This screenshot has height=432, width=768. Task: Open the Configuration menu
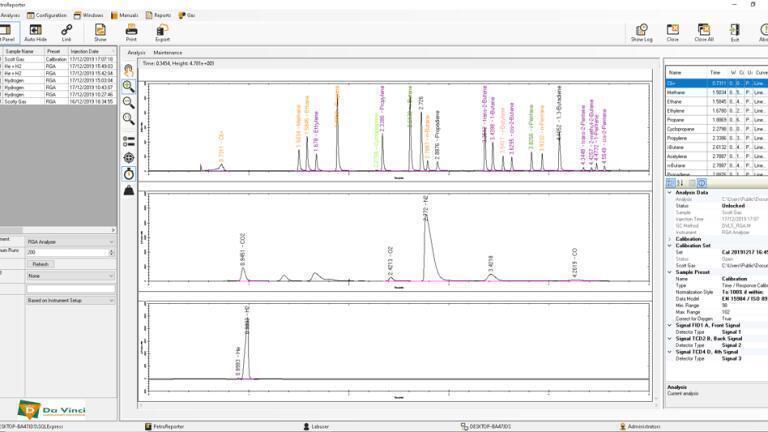47,15
